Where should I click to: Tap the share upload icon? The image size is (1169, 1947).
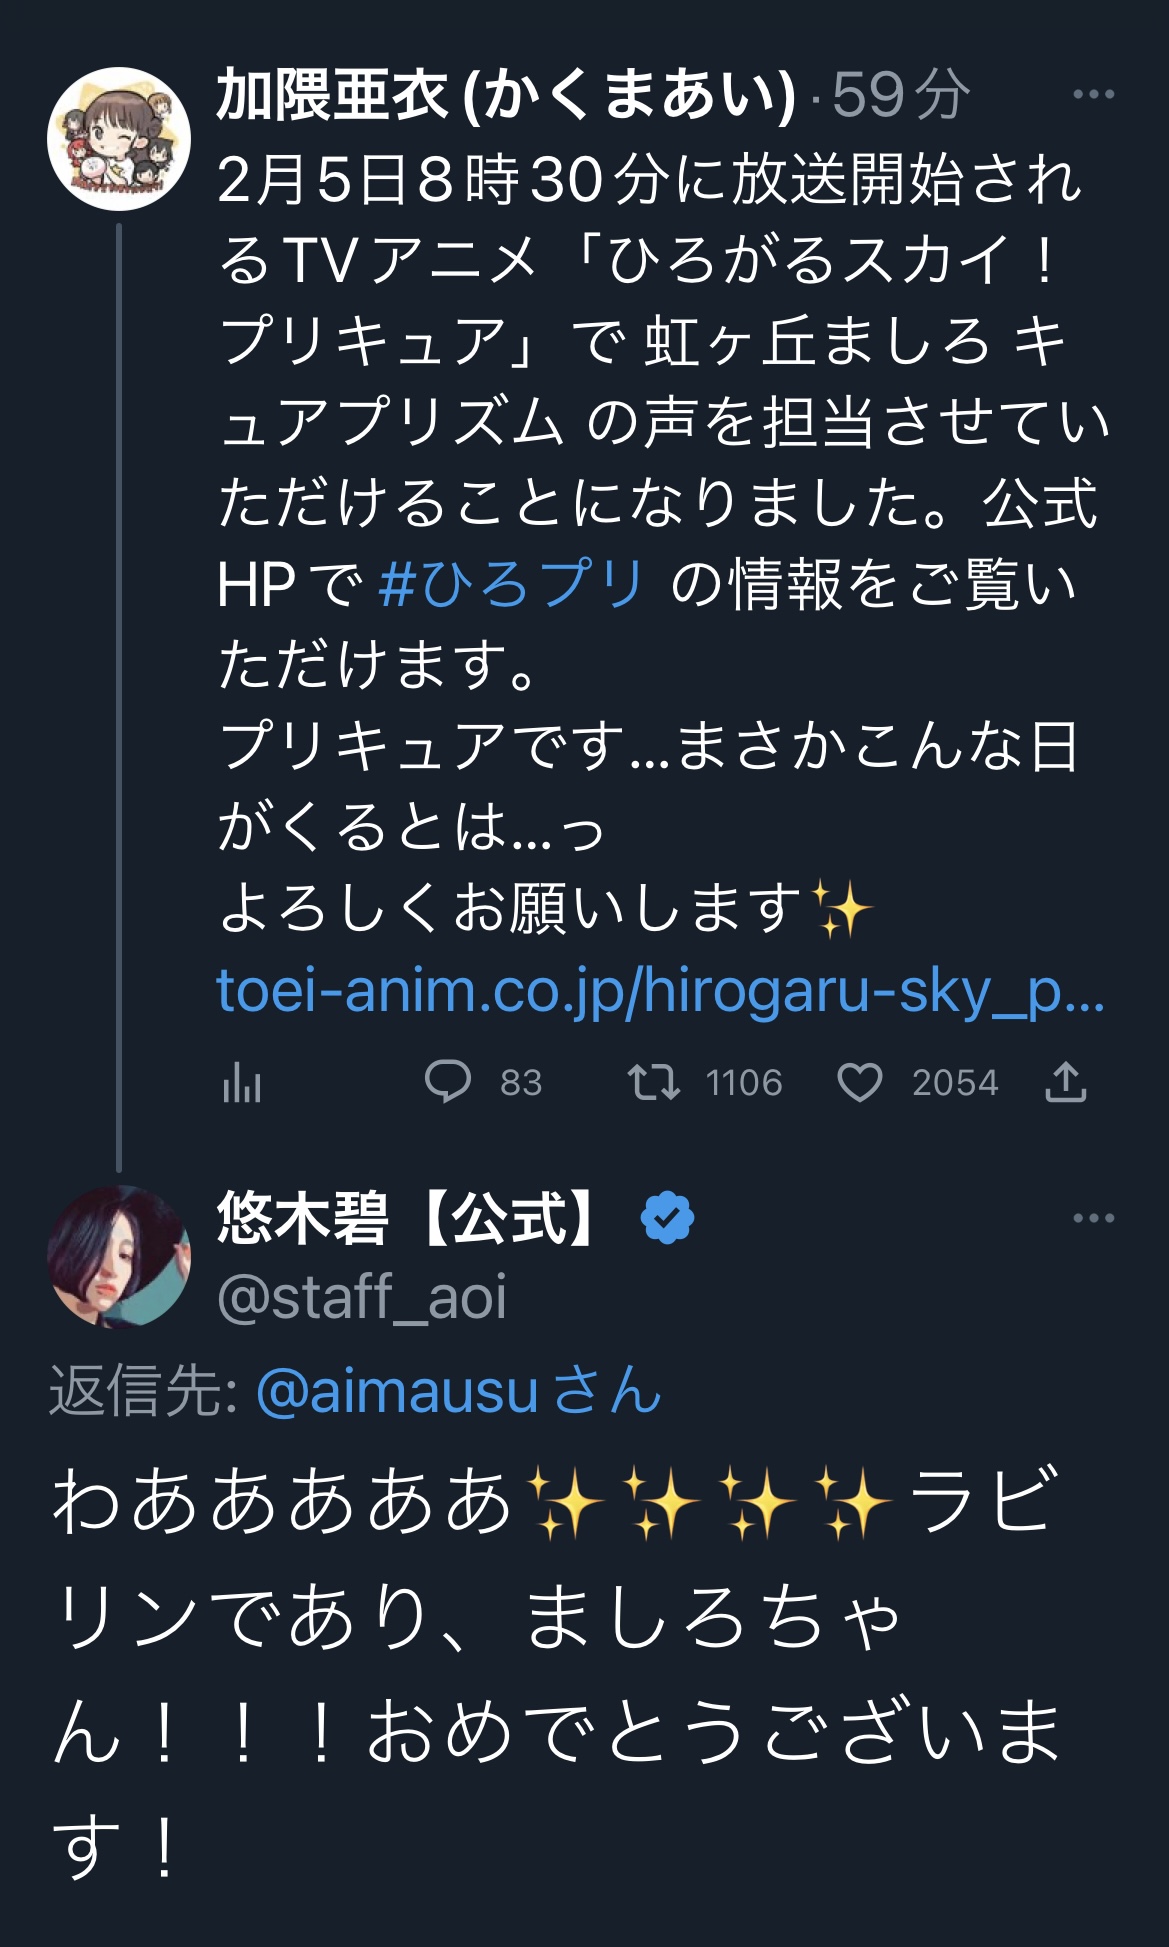(x=1065, y=1082)
